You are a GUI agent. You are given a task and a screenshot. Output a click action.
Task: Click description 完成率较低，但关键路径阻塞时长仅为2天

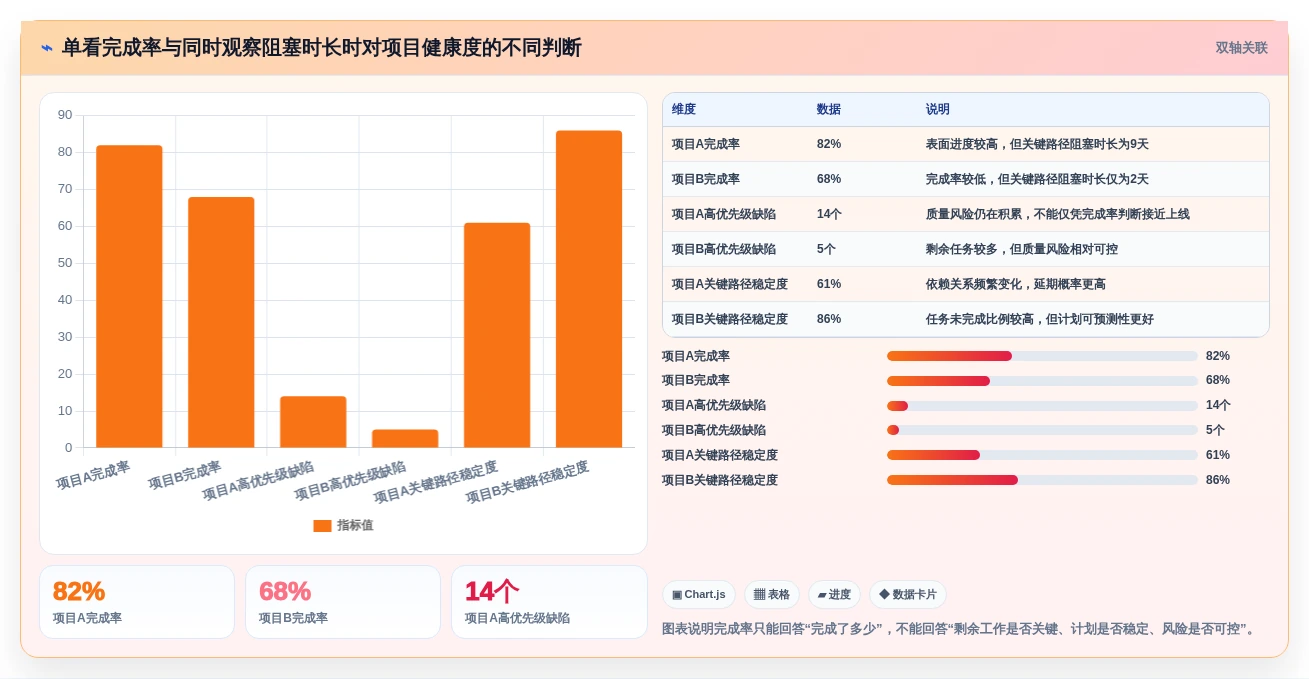click(1037, 179)
